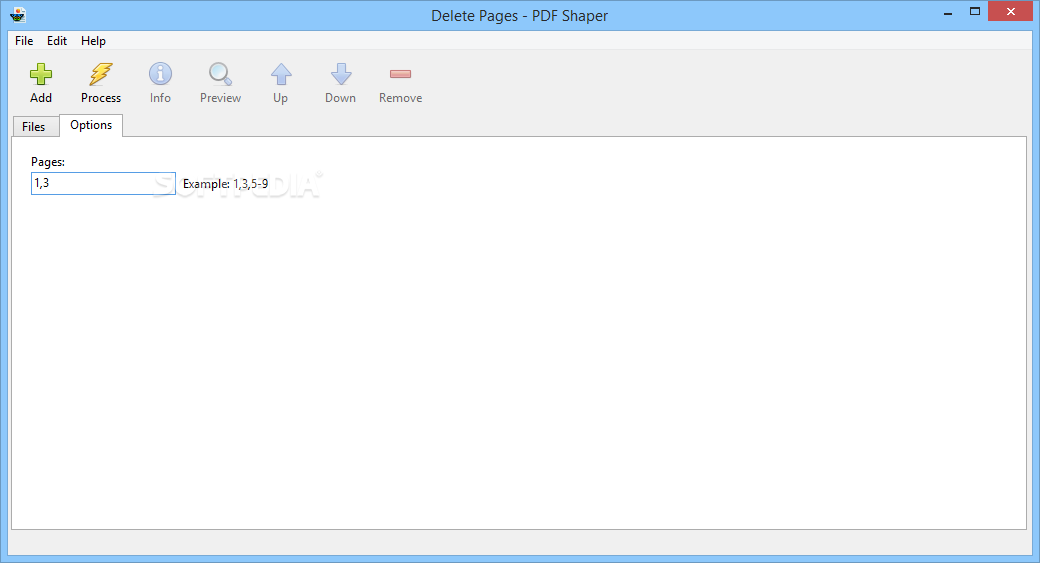1040x563 pixels.
Task: Move item Up with the arrow icon
Action: point(281,74)
